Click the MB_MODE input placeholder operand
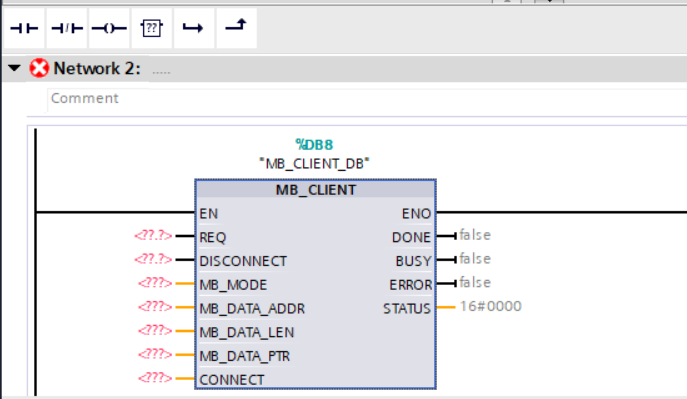The image size is (687, 399). click(155, 283)
